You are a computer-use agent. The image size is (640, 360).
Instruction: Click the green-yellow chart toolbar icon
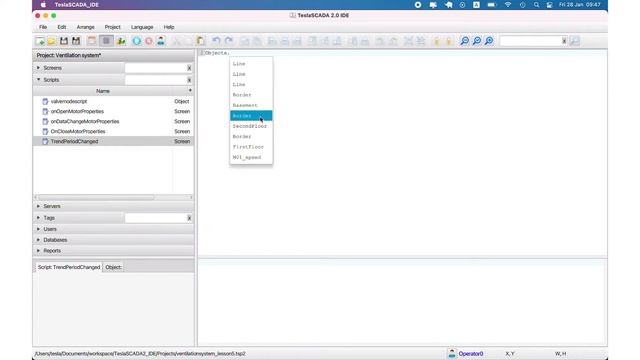coord(121,41)
